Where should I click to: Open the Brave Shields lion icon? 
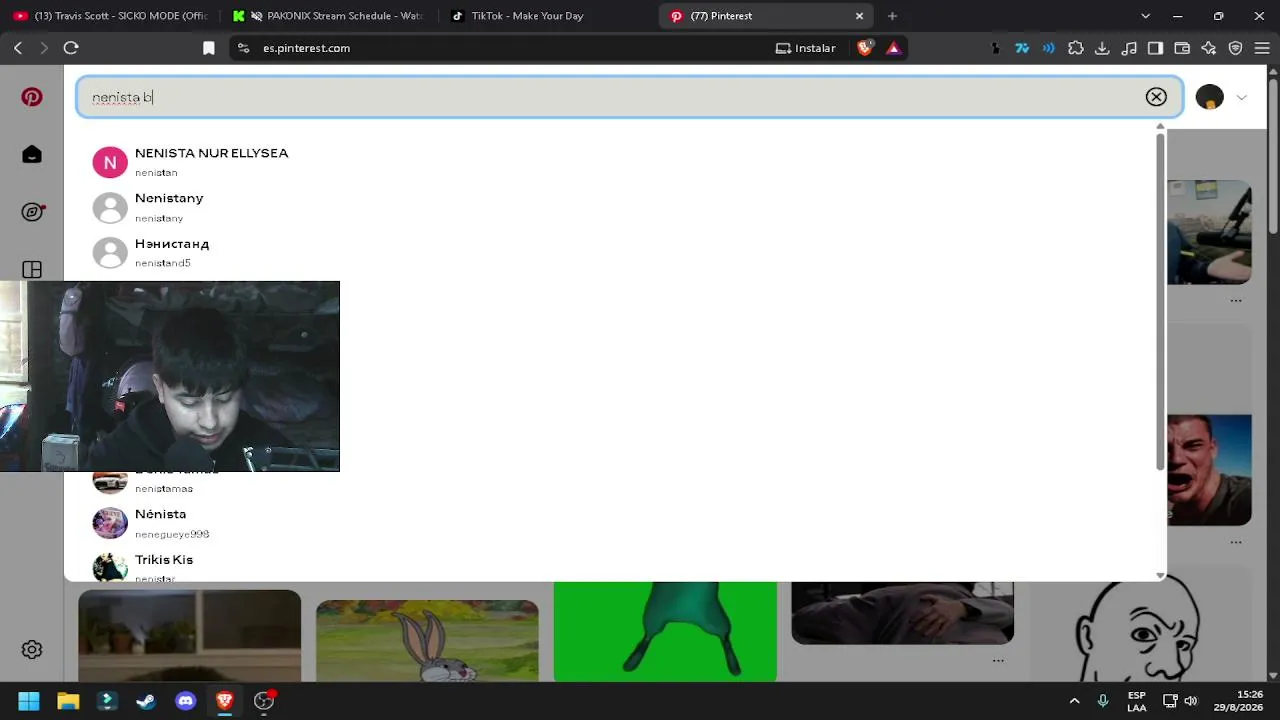865,48
